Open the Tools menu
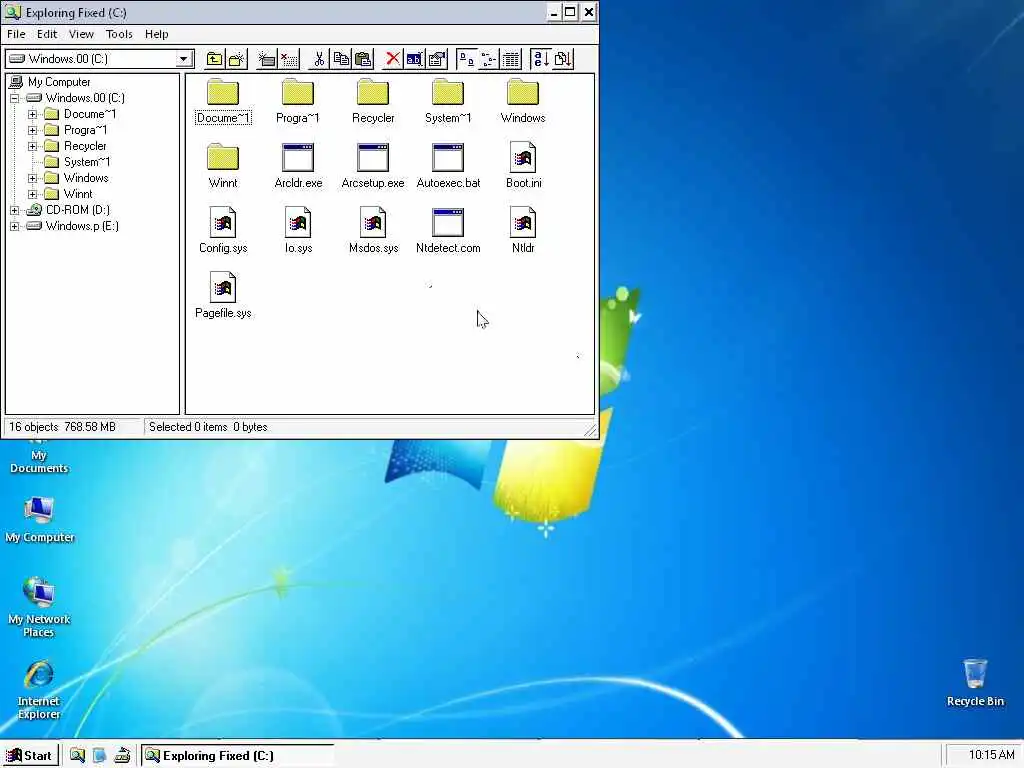This screenshot has width=1024, height=768. click(x=119, y=34)
